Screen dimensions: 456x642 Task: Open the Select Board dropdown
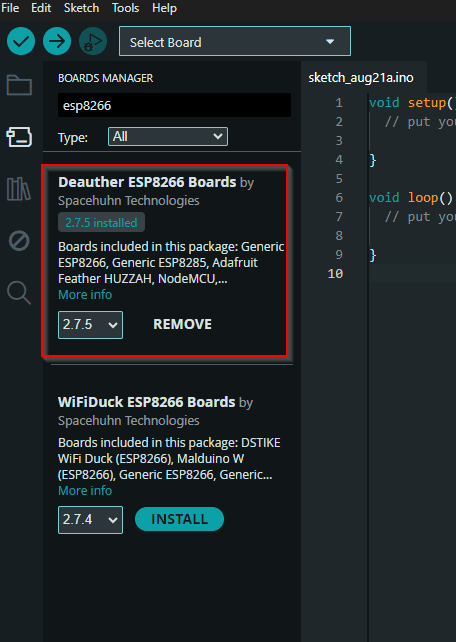pyautogui.click(x=235, y=41)
